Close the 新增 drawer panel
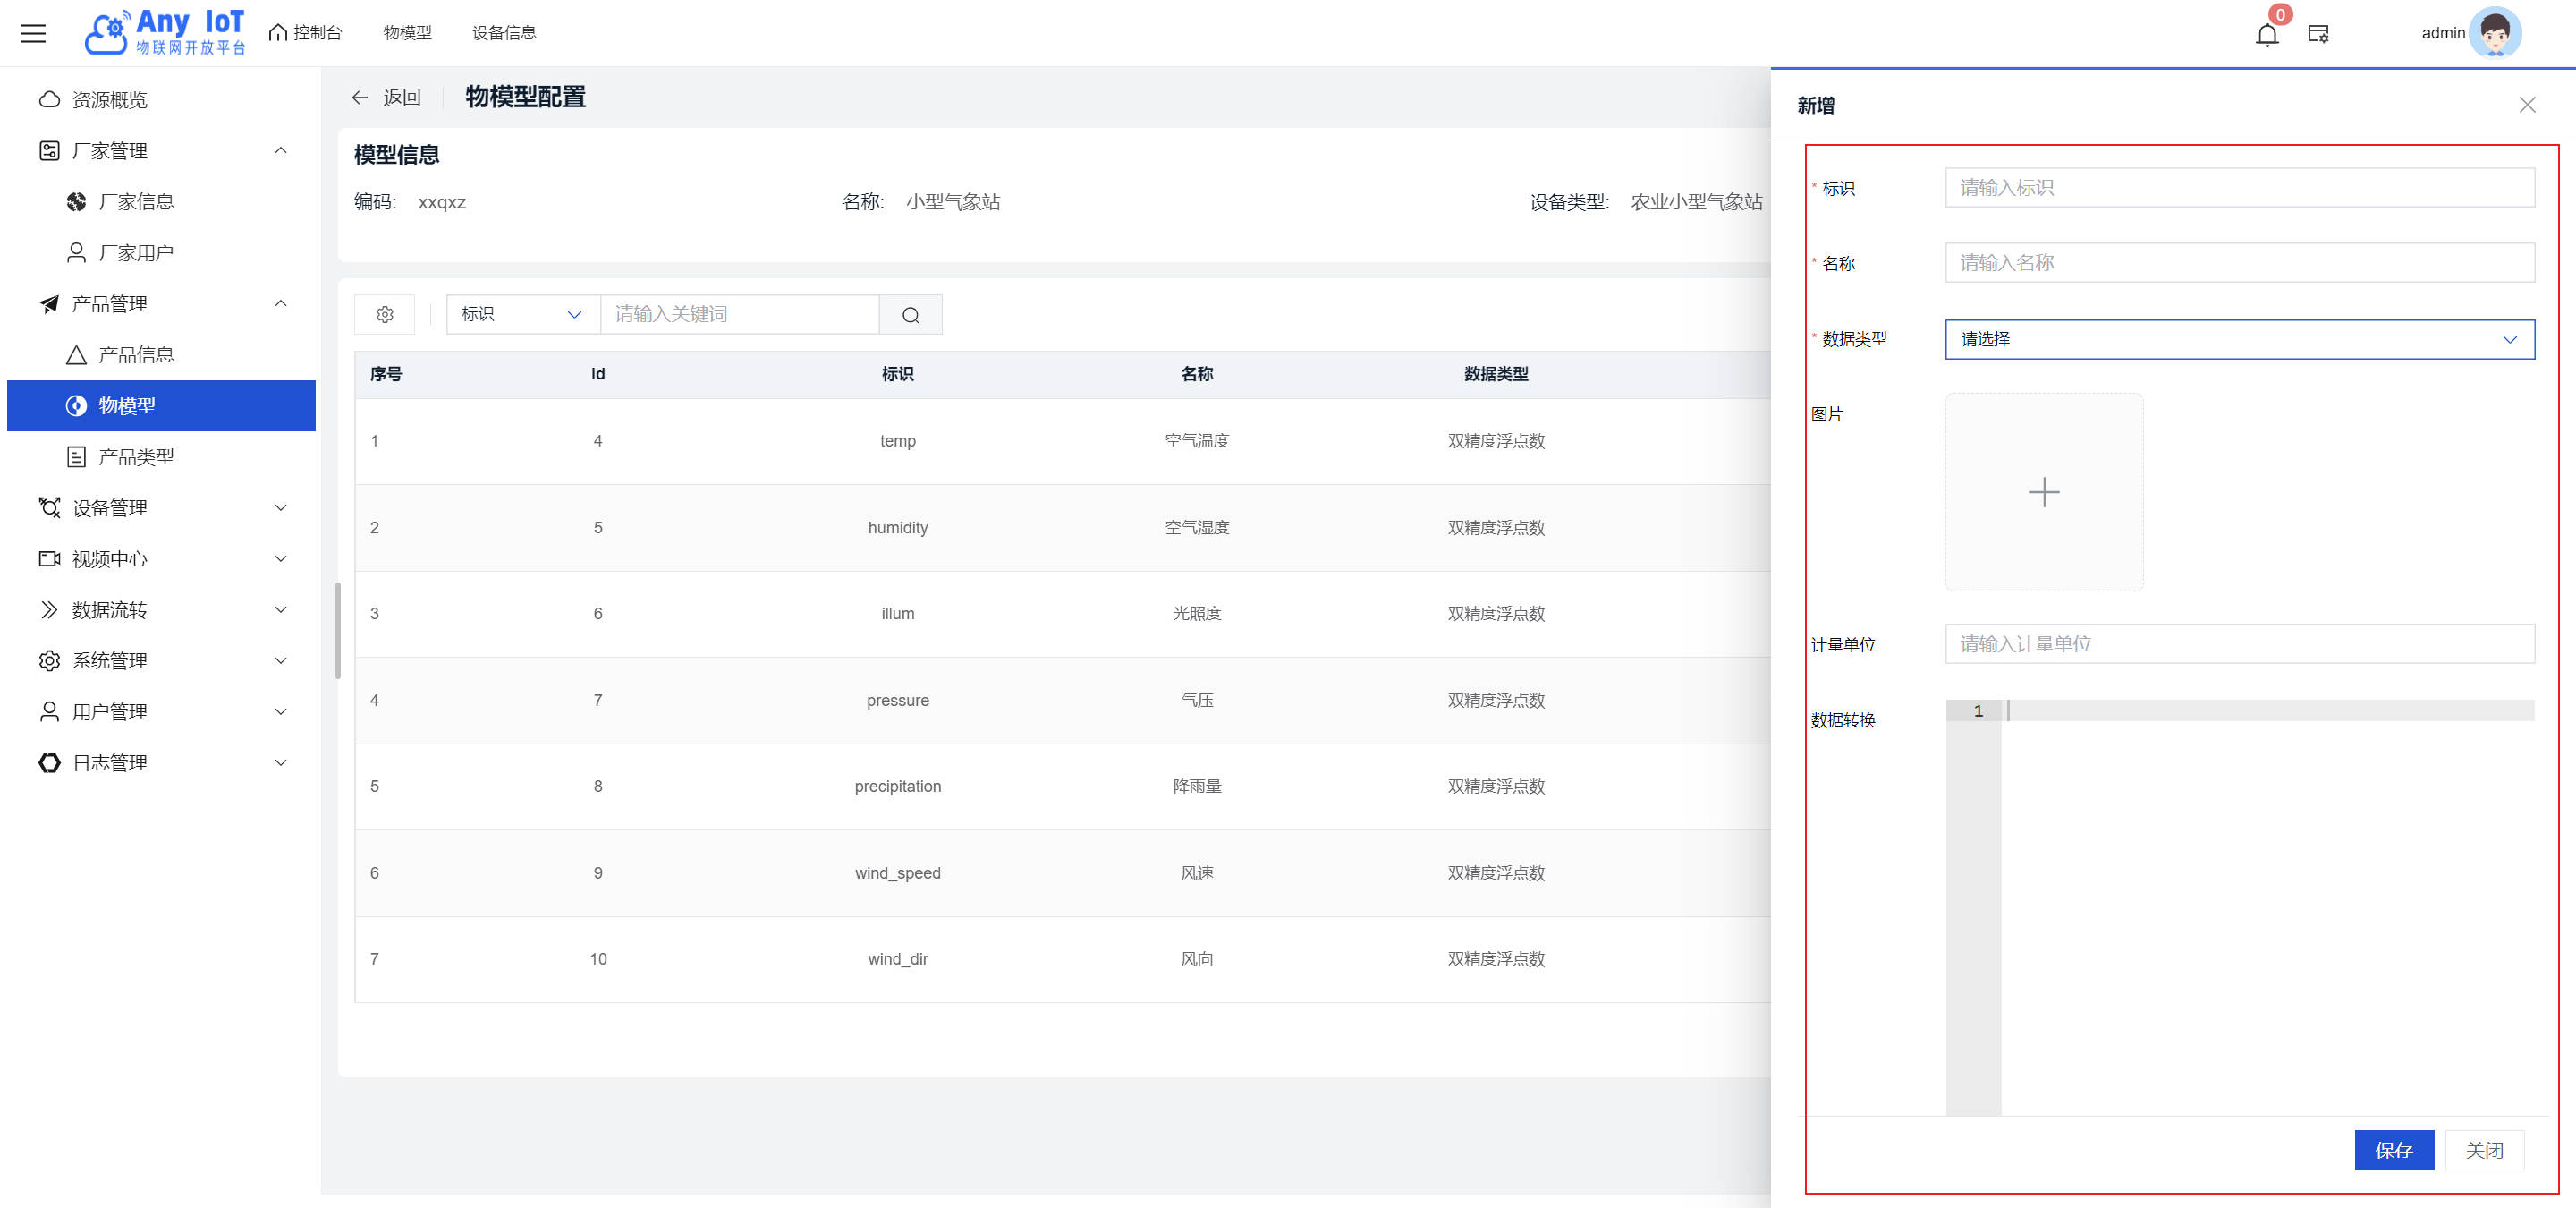 click(x=2526, y=105)
